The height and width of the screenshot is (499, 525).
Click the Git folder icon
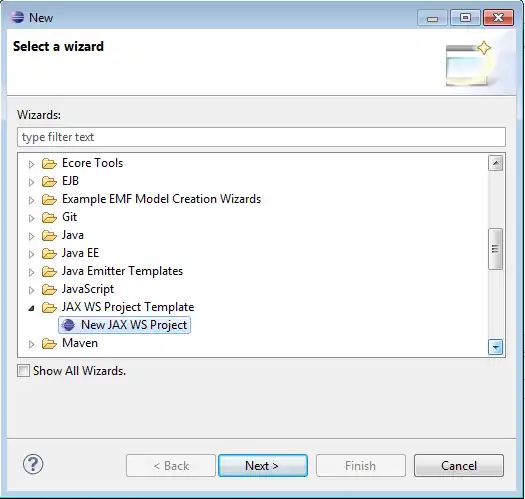point(49,218)
